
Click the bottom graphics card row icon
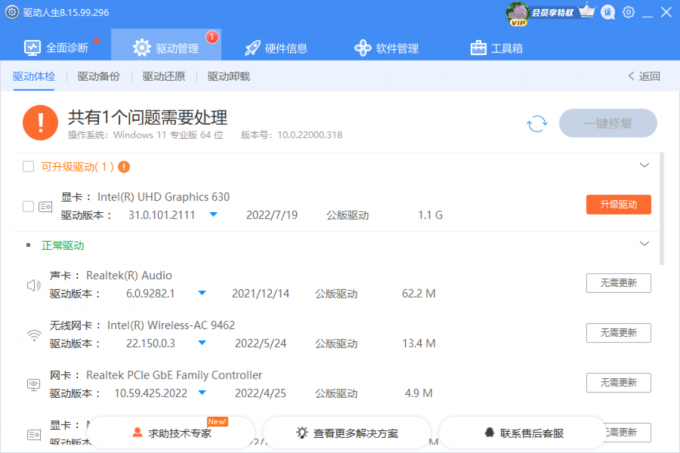tap(34, 434)
